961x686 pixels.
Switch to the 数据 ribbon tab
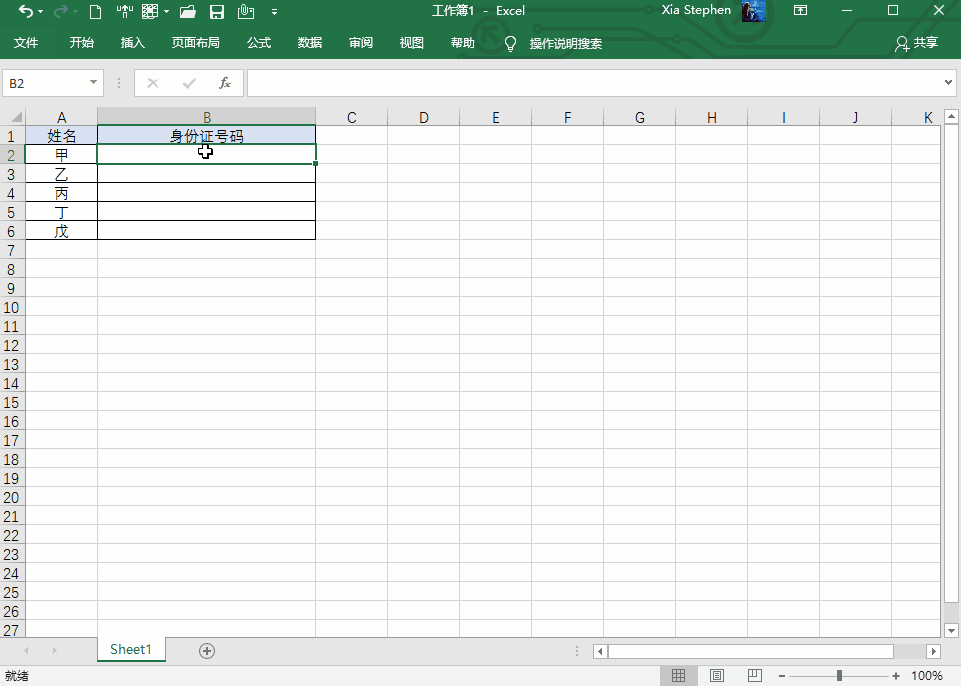point(310,42)
